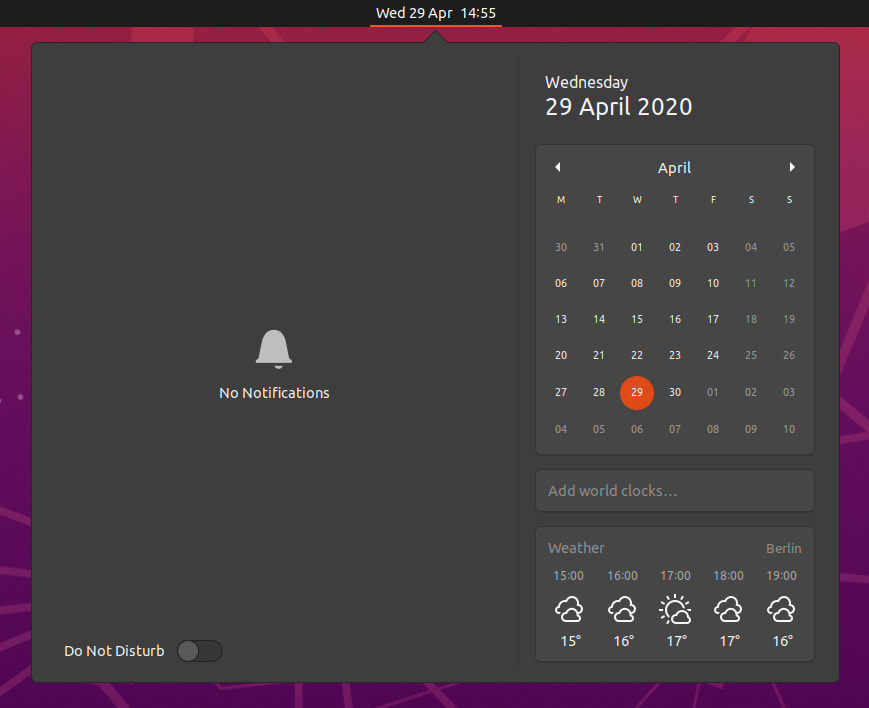The height and width of the screenshot is (708, 869).
Task: Go to the previous month with the left arrow
Action: click(x=558, y=167)
